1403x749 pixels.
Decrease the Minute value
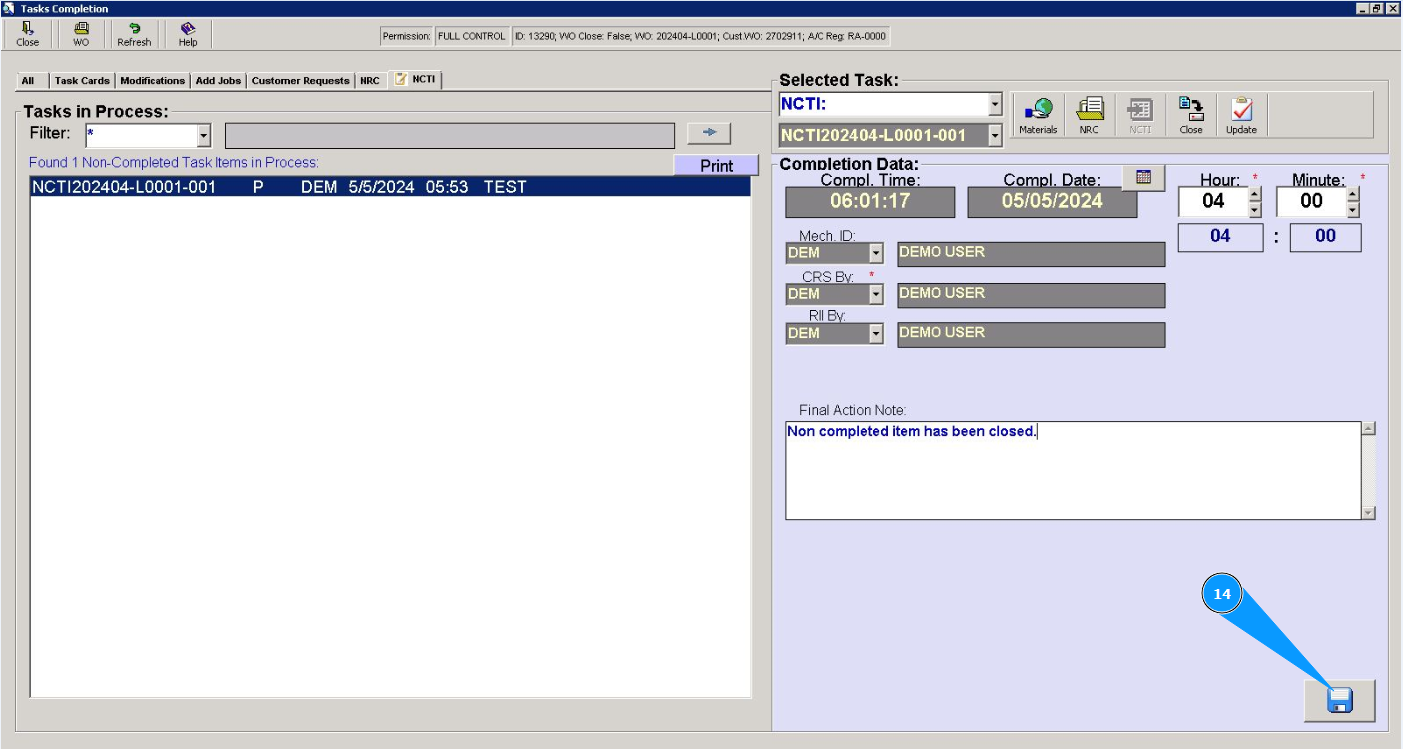(x=1353, y=209)
